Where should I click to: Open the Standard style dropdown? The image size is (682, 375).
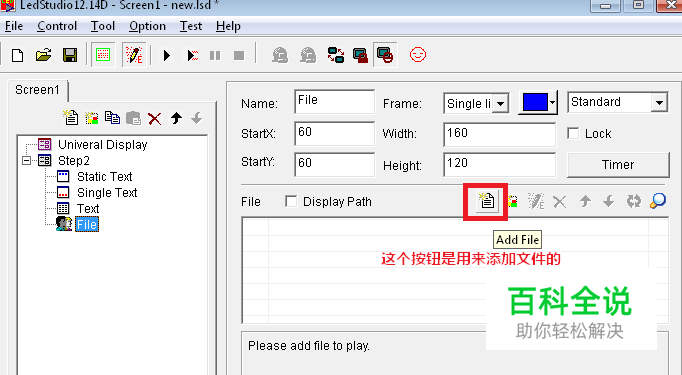[x=659, y=103]
